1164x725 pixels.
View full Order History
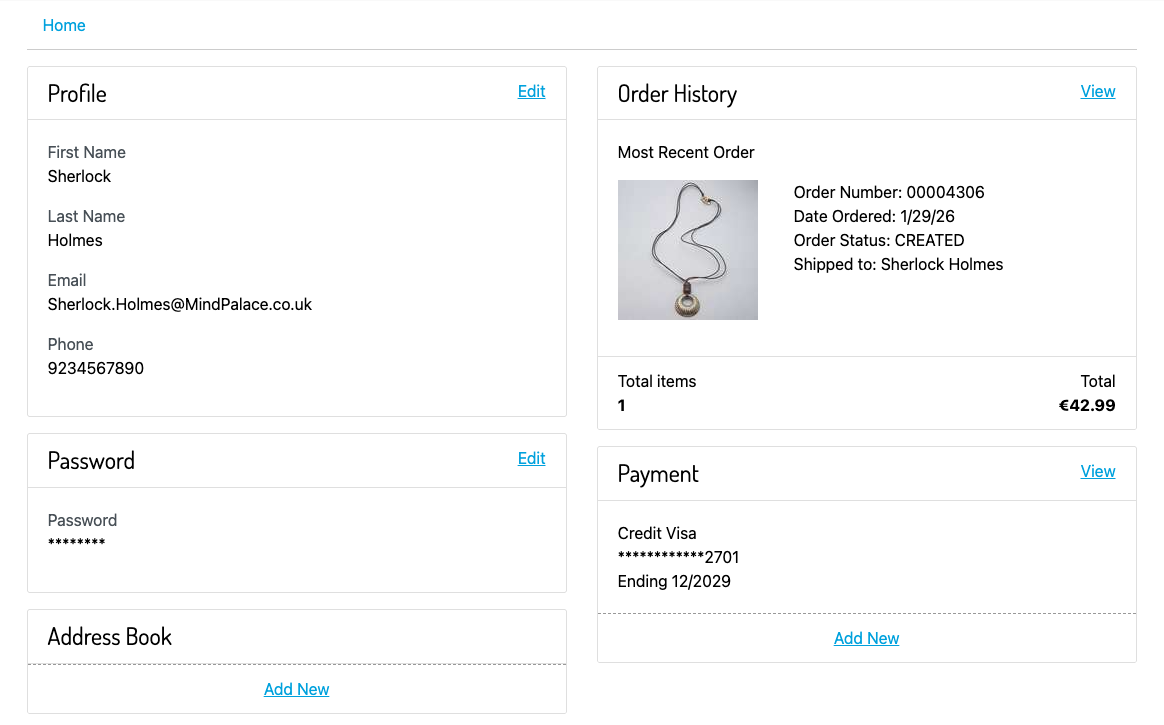pyautogui.click(x=1098, y=91)
